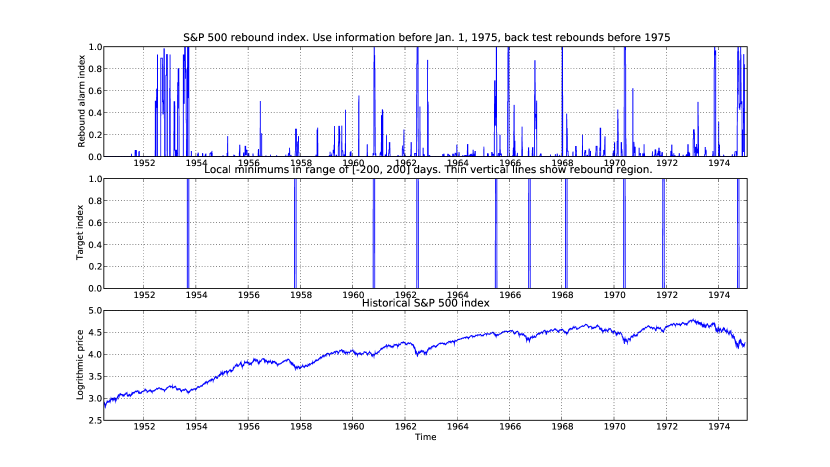
Task: Click the 2.5 tick on the logarithmic price axis
Action: point(95,420)
